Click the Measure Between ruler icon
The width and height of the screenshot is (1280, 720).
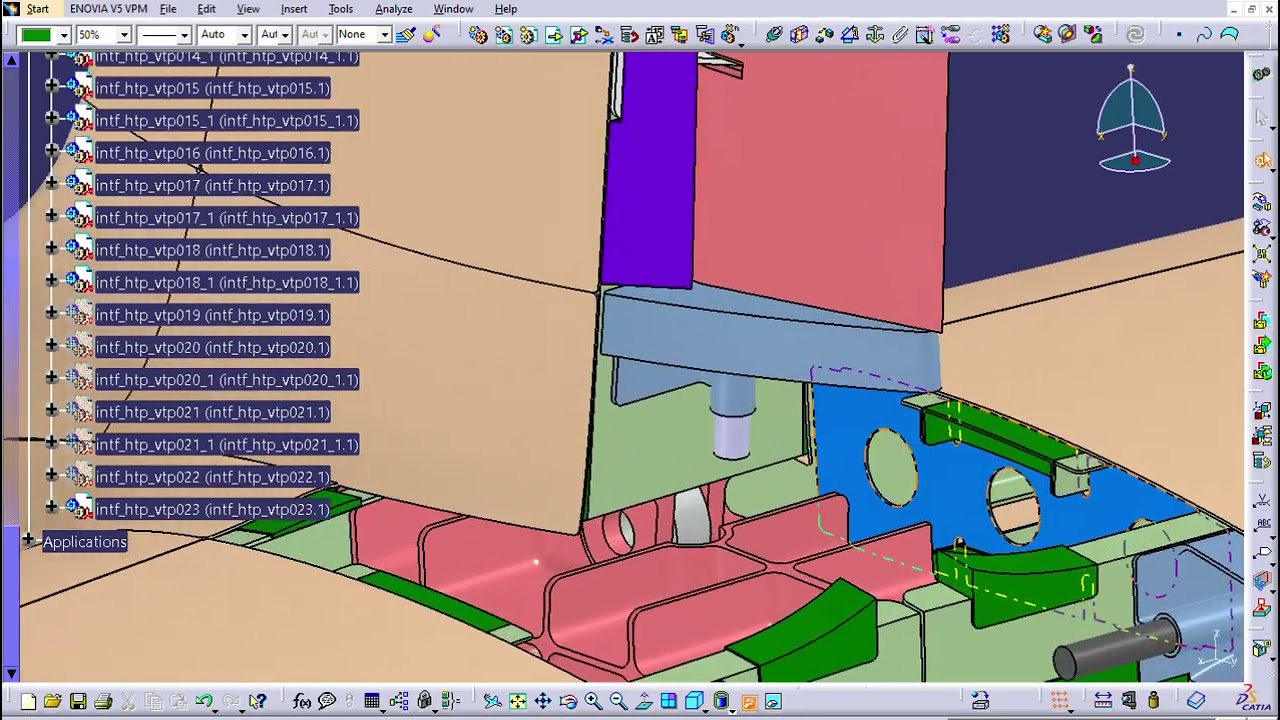[x=1103, y=701]
